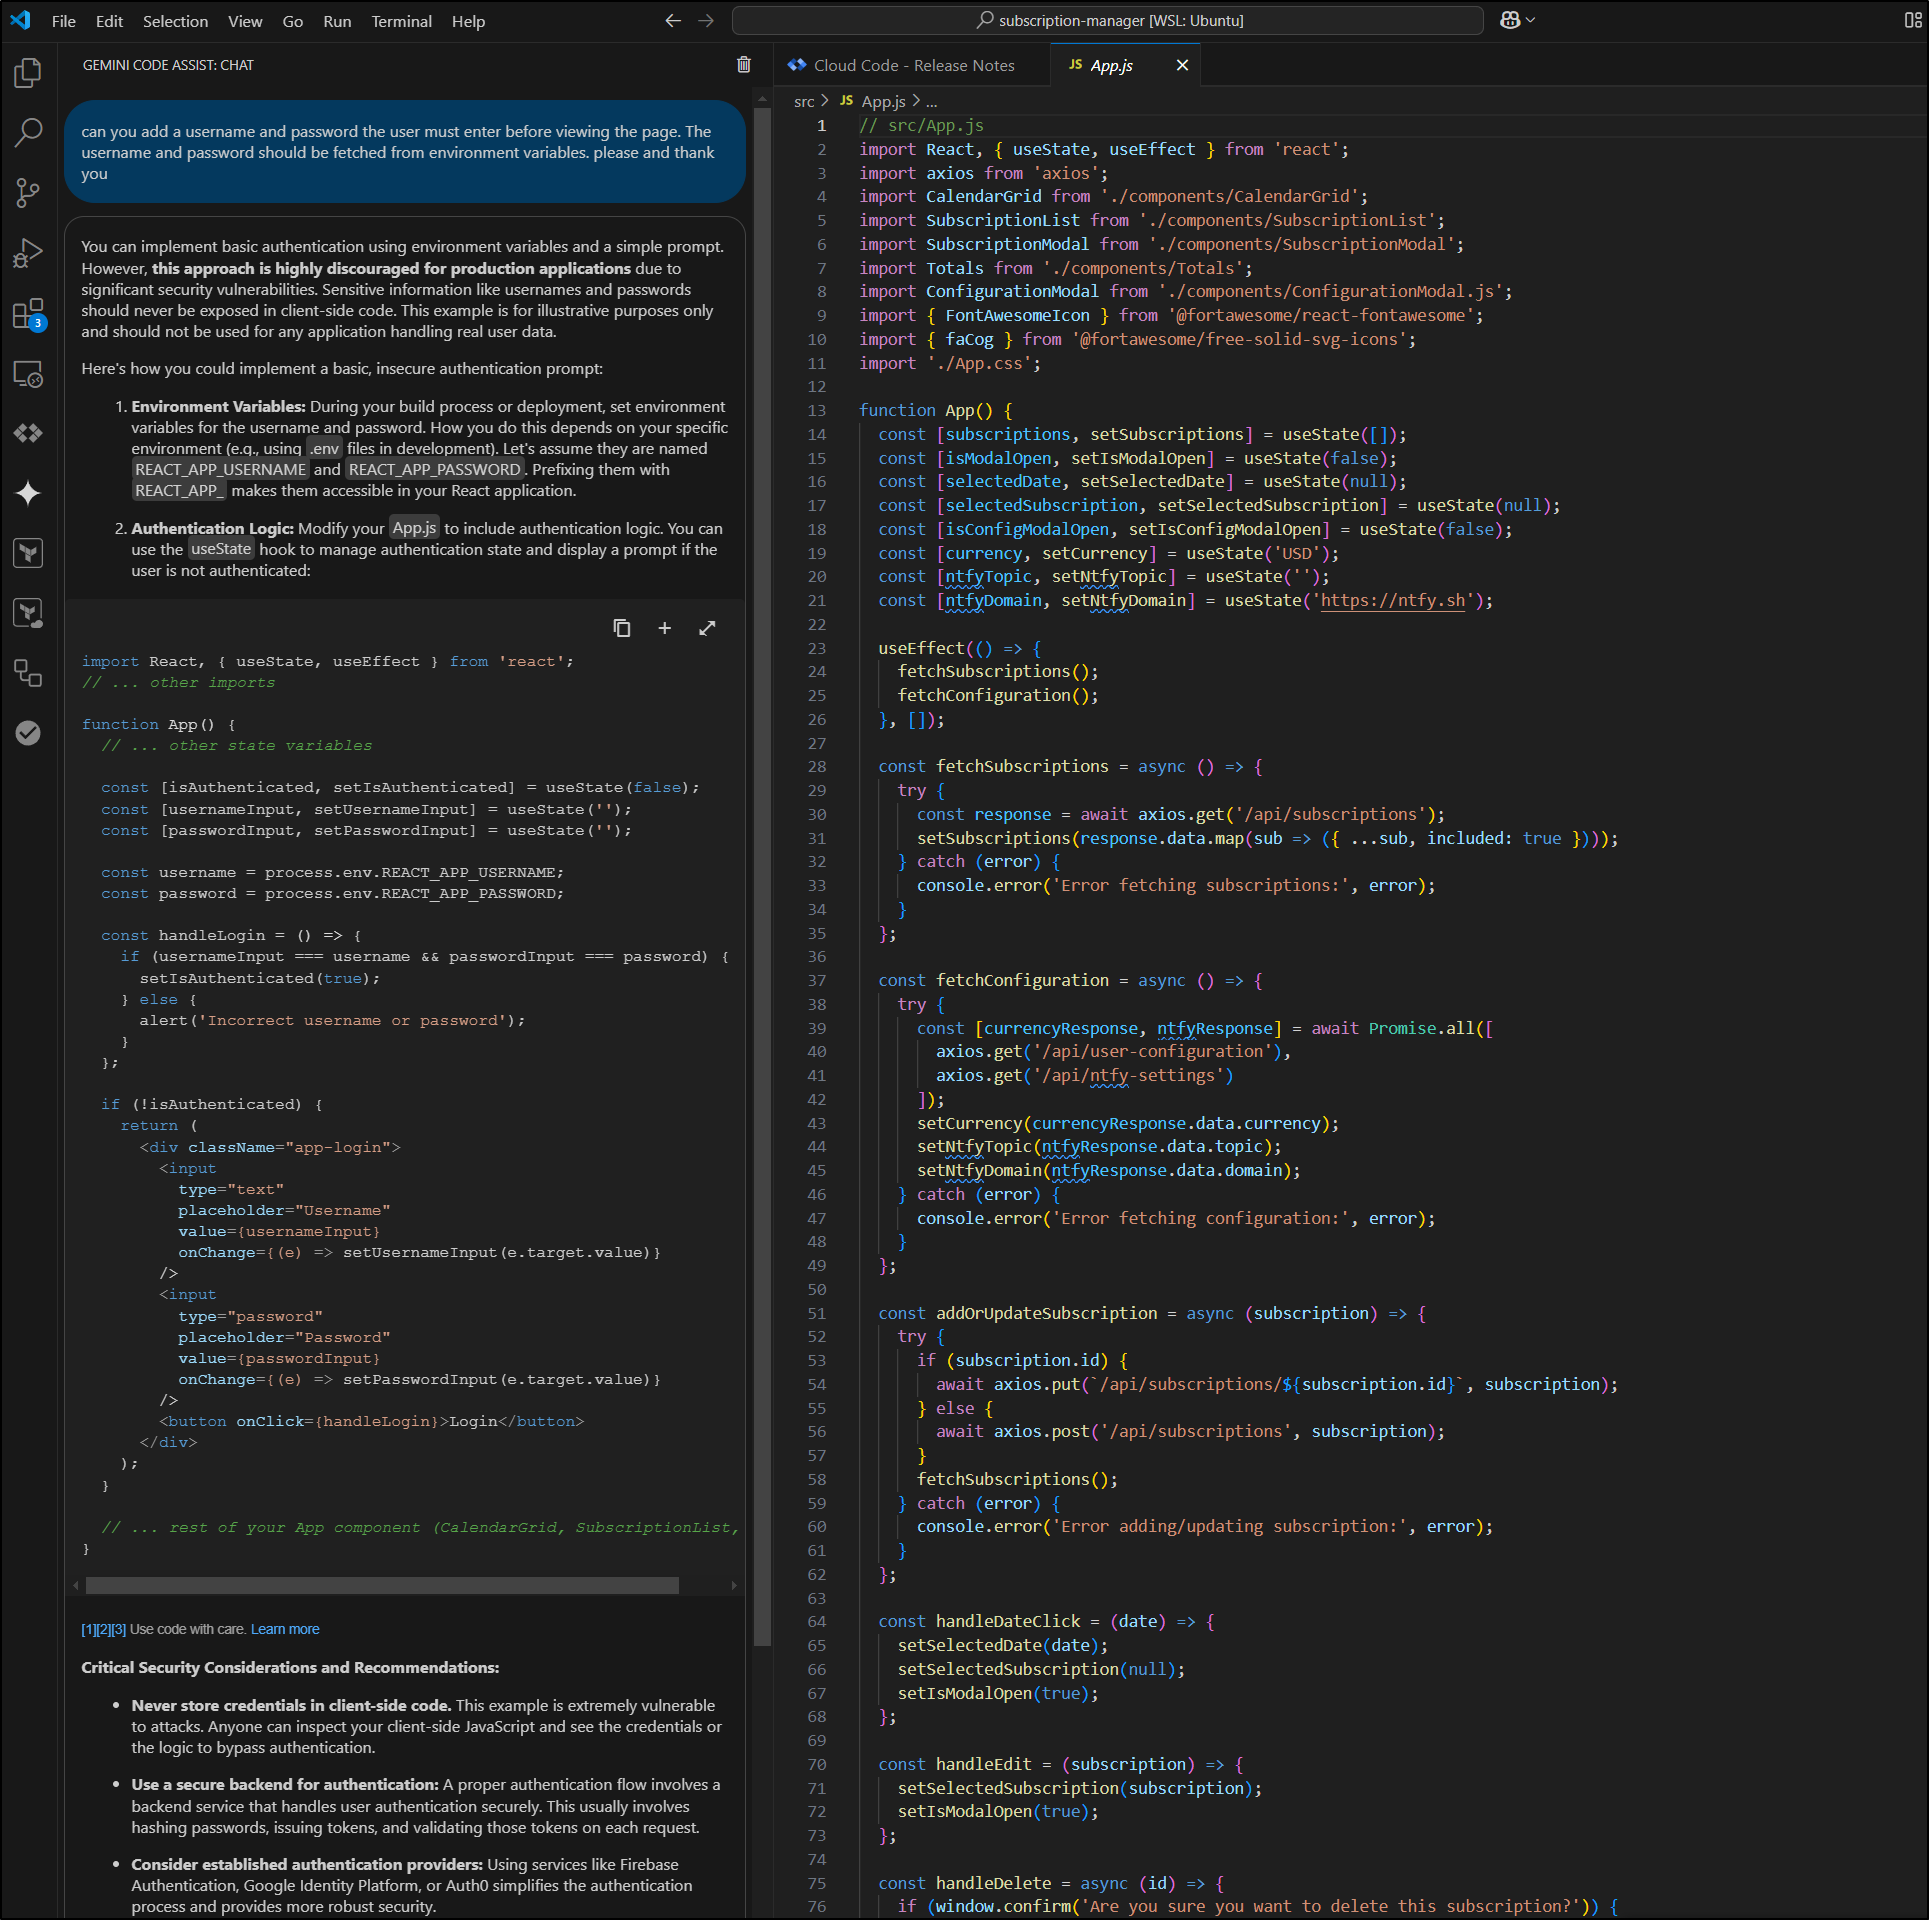1929x1920 pixels.
Task: Open the File menu
Action: (64, 21)
